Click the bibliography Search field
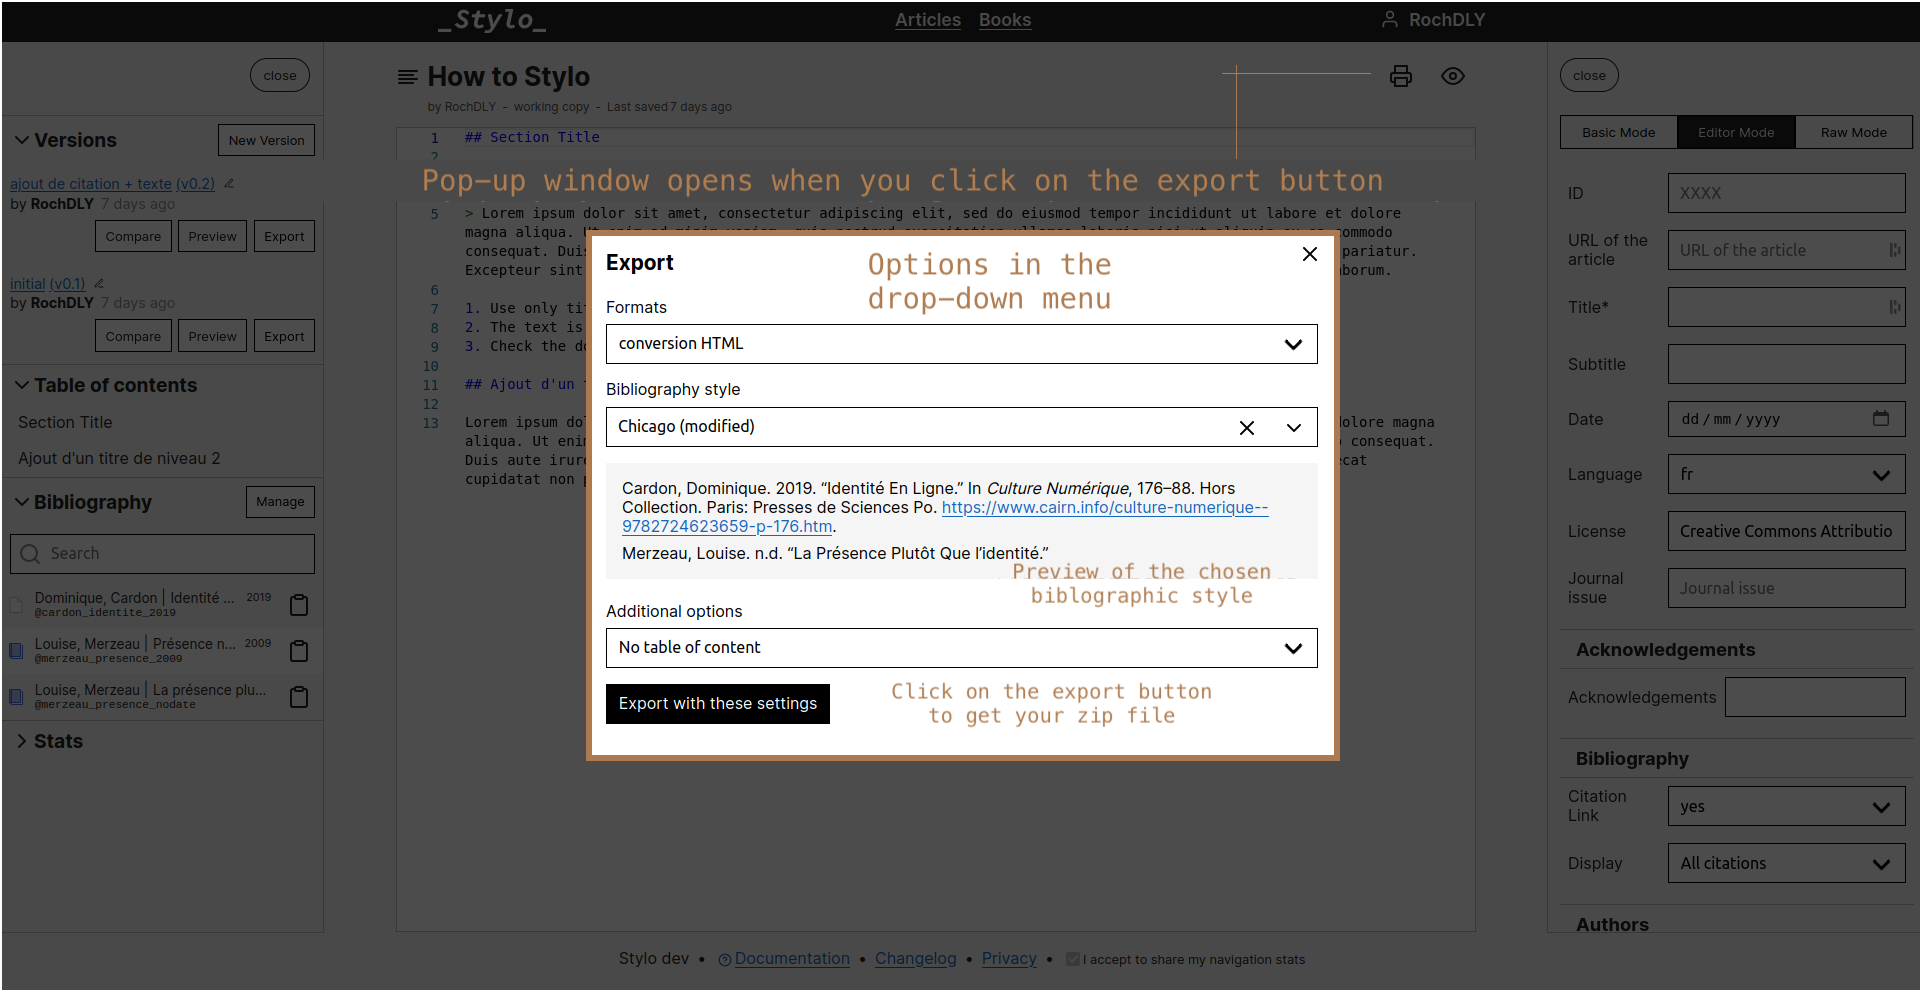Image resolution: width=1920 pixels, height=990 pixels. [x=162, y=554]
